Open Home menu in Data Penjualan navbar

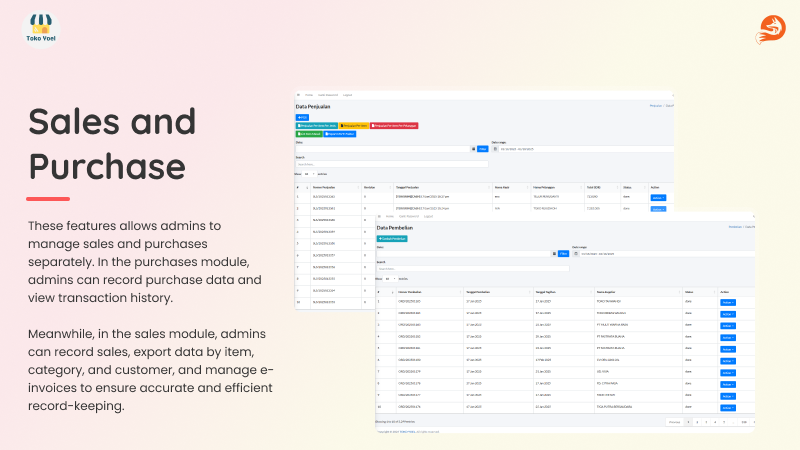(x=310, y=94)
